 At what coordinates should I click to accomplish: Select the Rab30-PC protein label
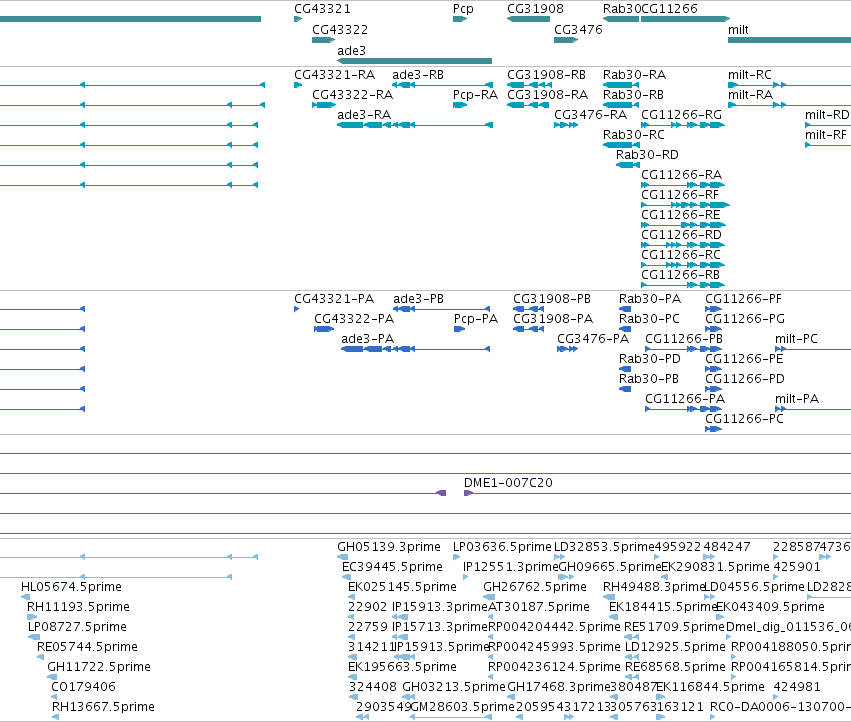tap(650, 319)
